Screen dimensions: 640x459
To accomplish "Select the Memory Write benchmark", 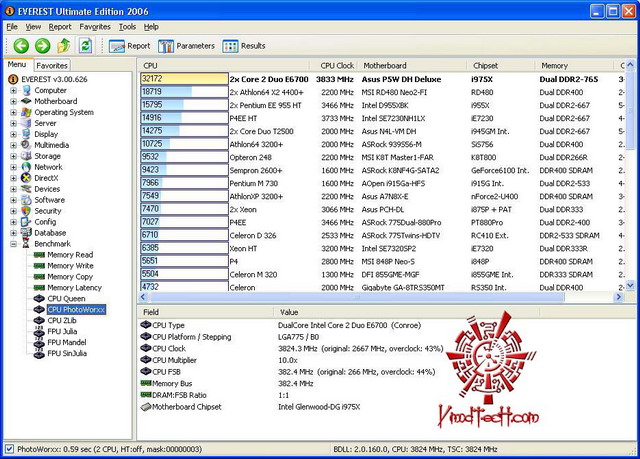I will point(64,266).
